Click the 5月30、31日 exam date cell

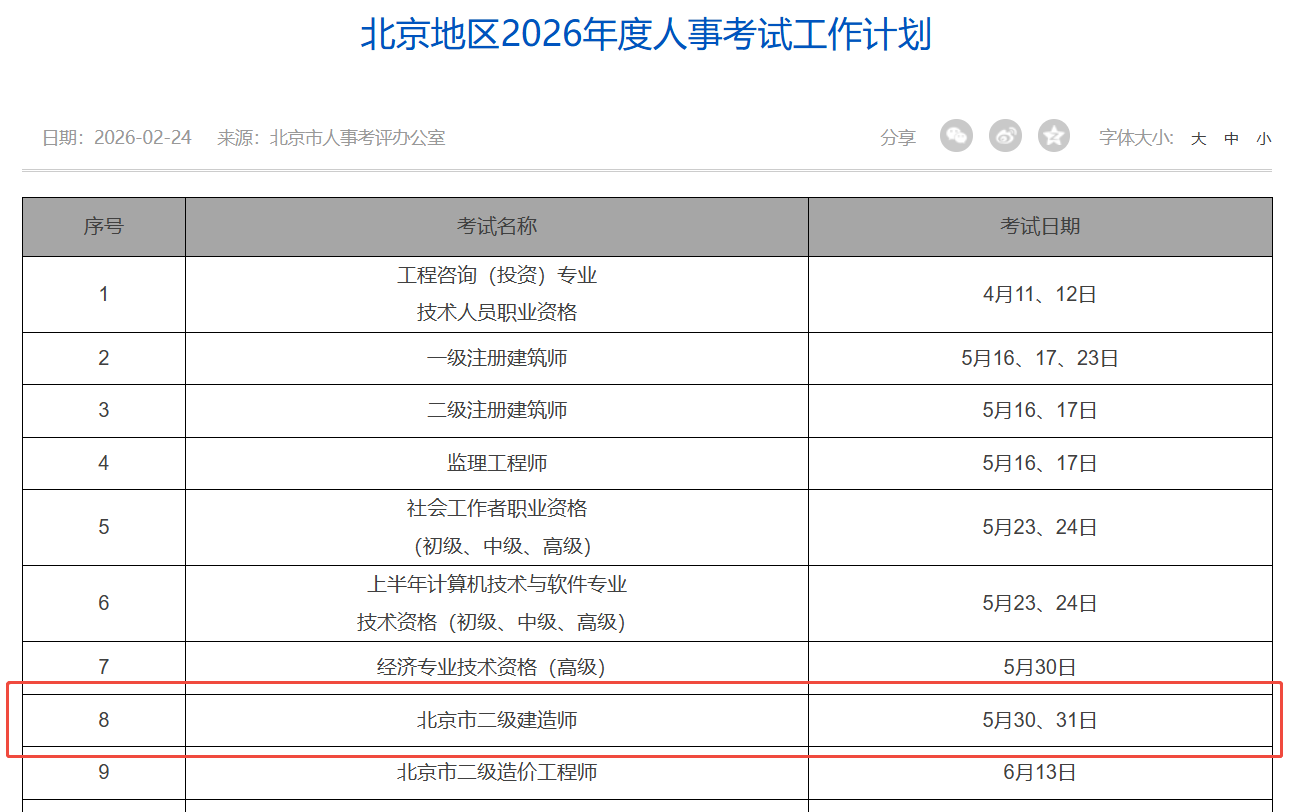click(1040, 720)
